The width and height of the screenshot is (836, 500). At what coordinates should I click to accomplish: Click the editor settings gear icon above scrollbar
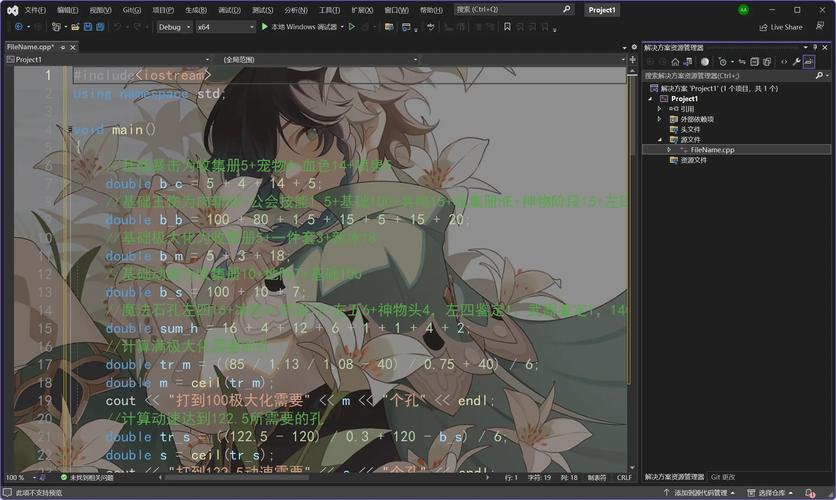point(634,47)
